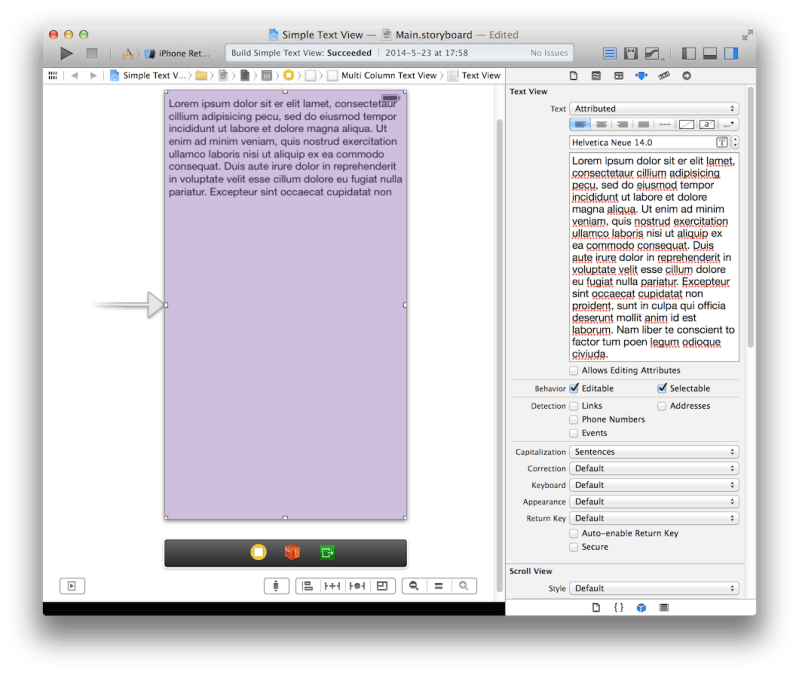
Task: Open the Correction dropdown
Action: (x=654, y=469)
